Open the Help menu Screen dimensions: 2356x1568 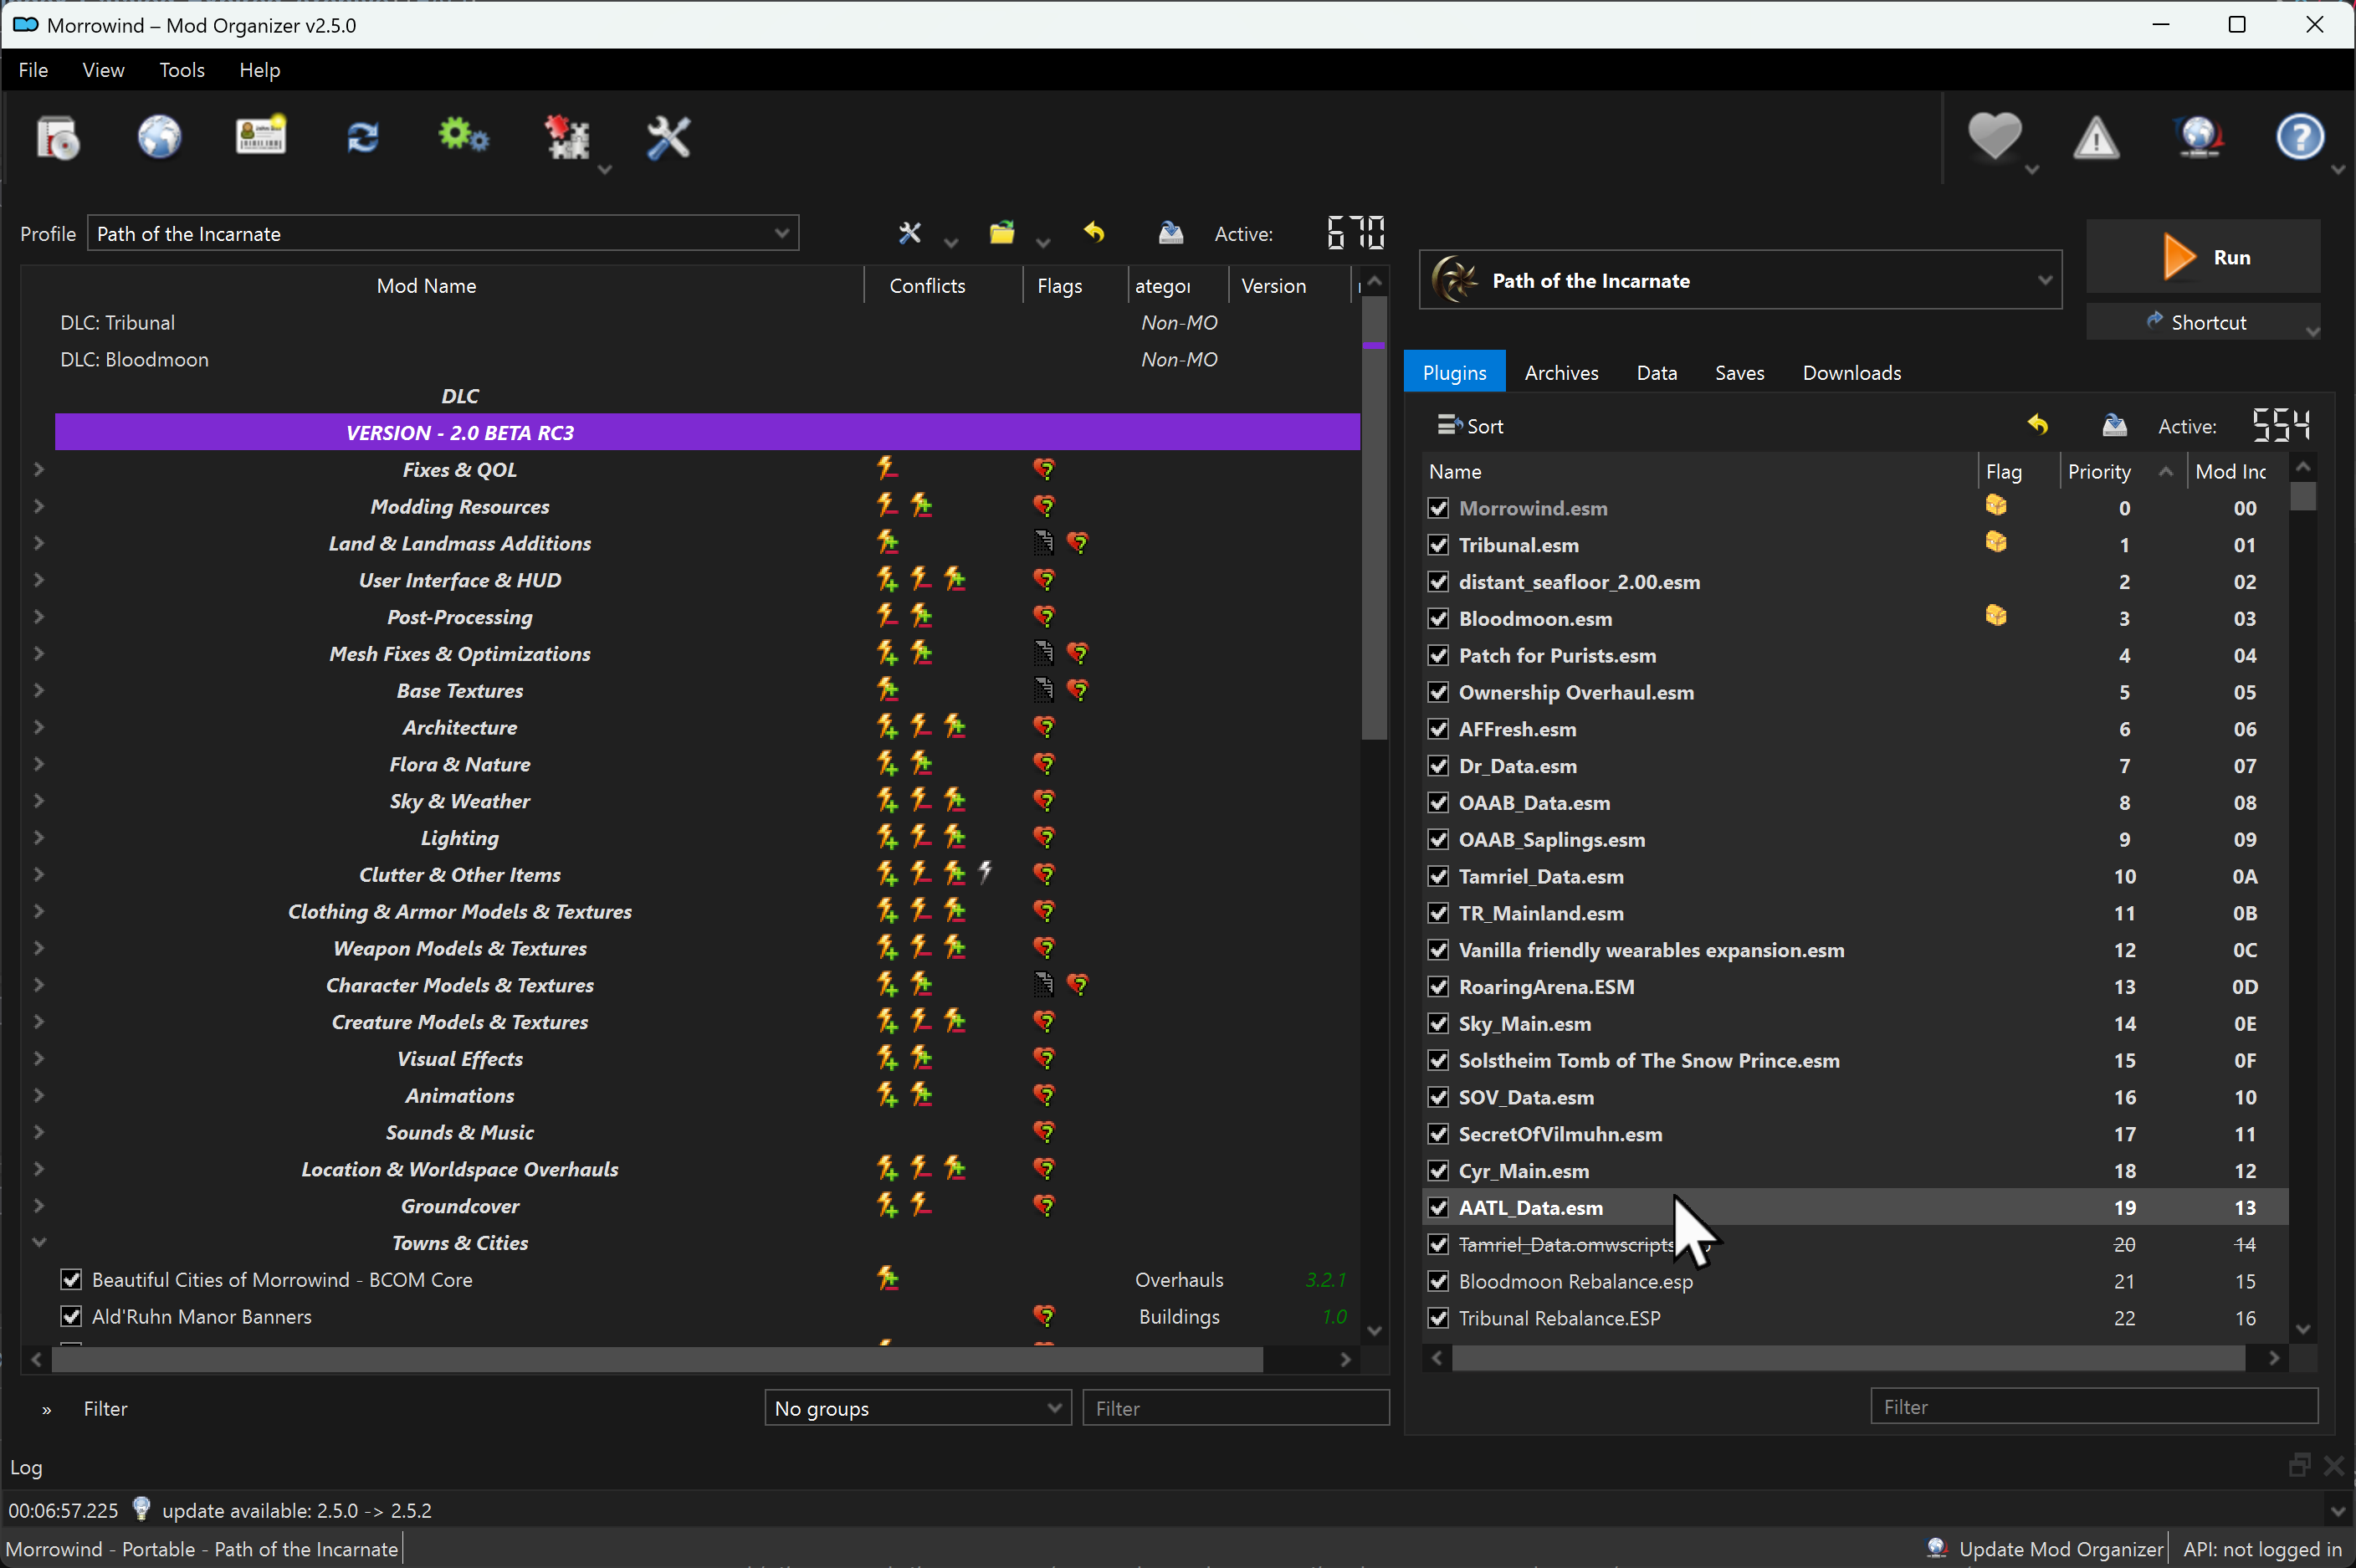tap(259, 70)
